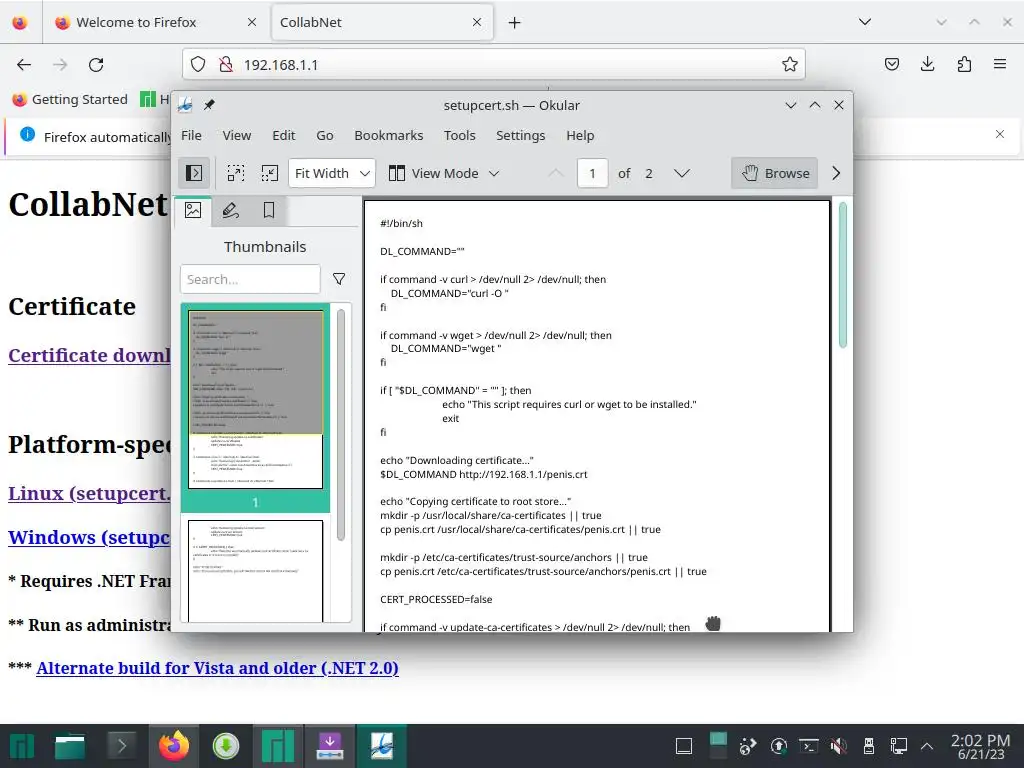The image size is (1024, 768).
Task: Go to previous page with up chevron
Action: click(556, 173)
